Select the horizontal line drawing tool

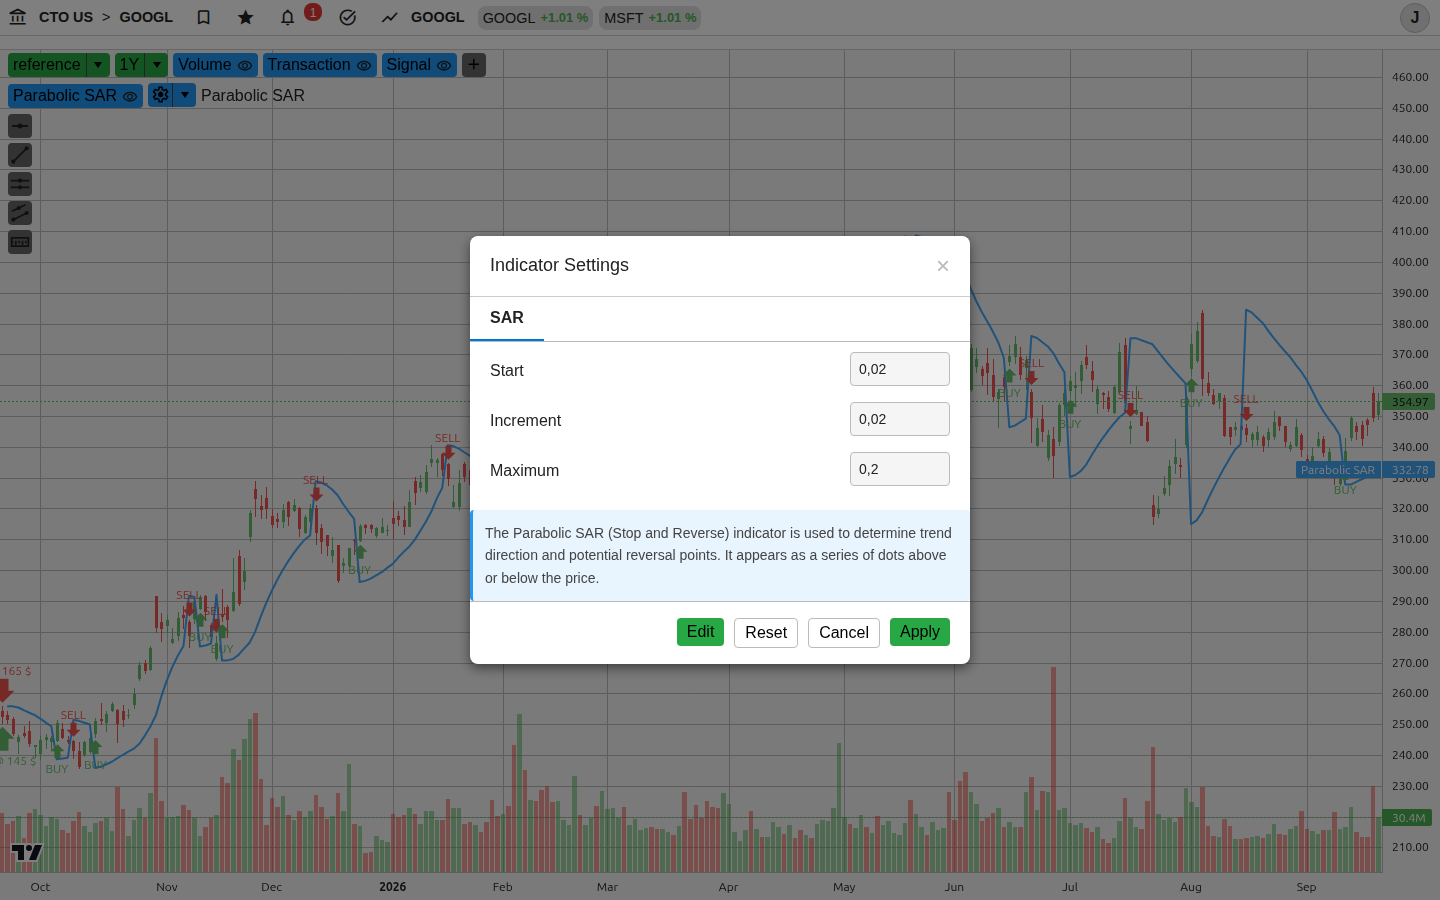point(20,126)
